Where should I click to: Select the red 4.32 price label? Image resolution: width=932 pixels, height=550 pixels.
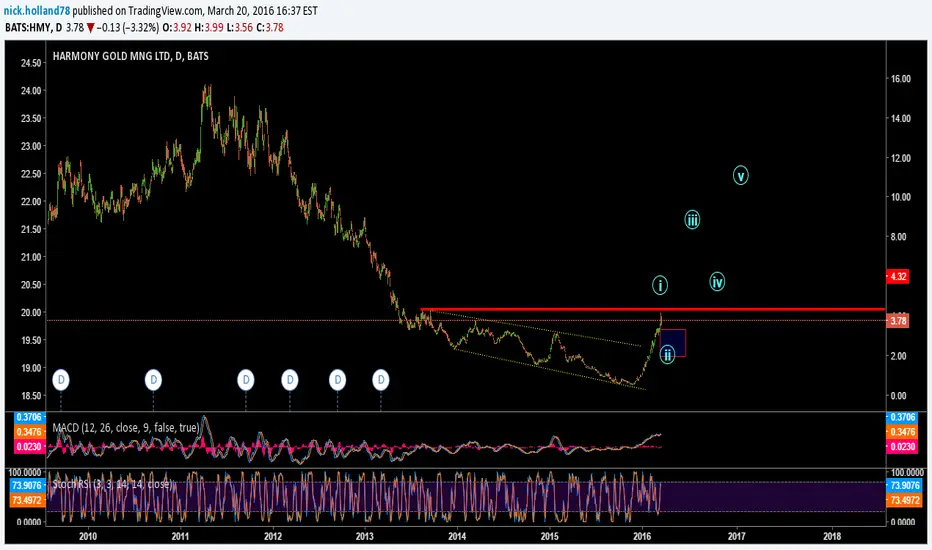point(898,276)
